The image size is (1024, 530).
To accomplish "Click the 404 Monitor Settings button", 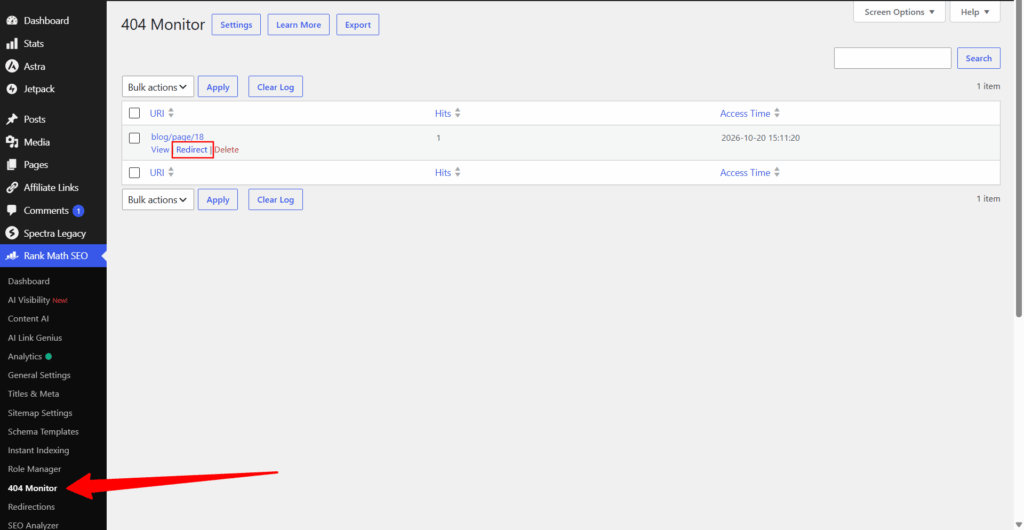I will coord(236,25).
